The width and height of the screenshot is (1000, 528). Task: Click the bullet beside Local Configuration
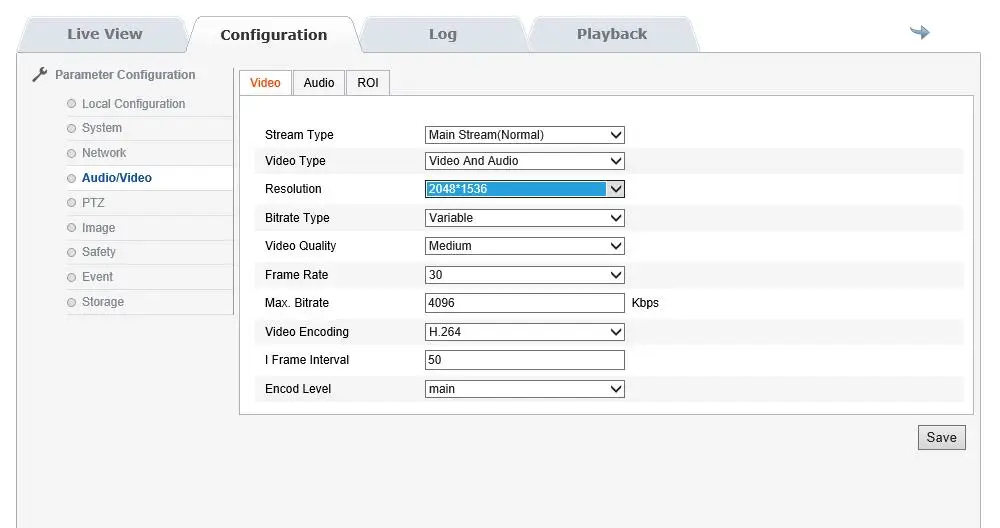pos(71,104)
